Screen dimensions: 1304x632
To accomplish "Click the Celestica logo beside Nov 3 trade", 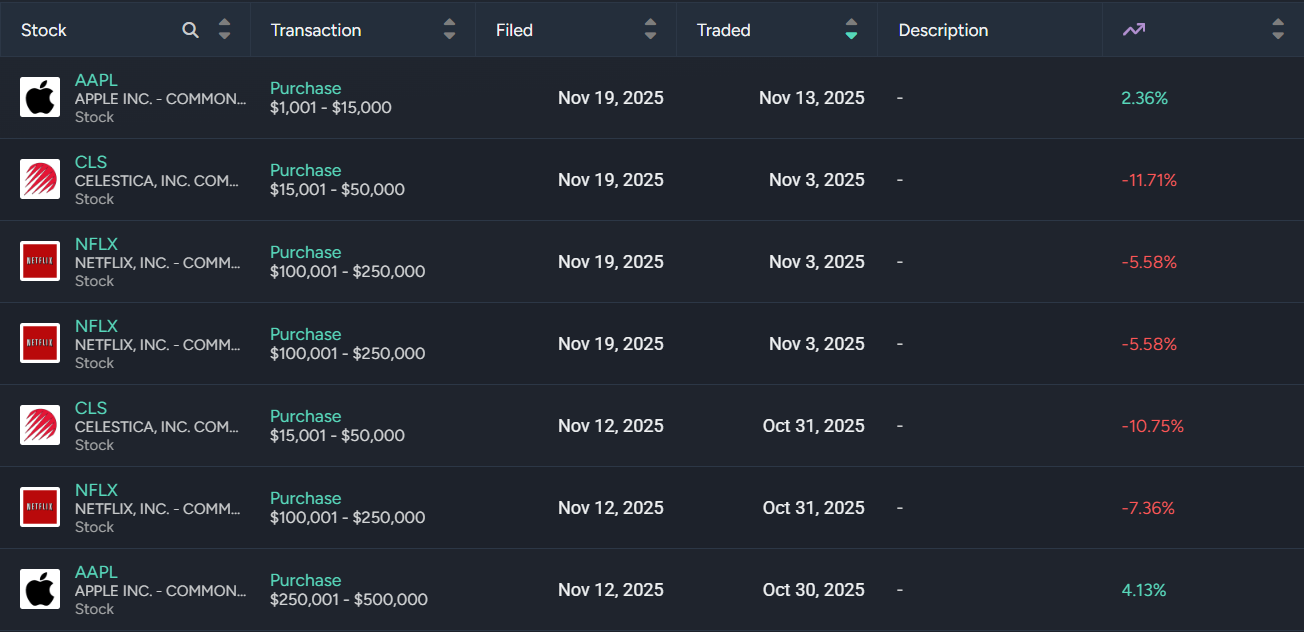I will 40,180.
